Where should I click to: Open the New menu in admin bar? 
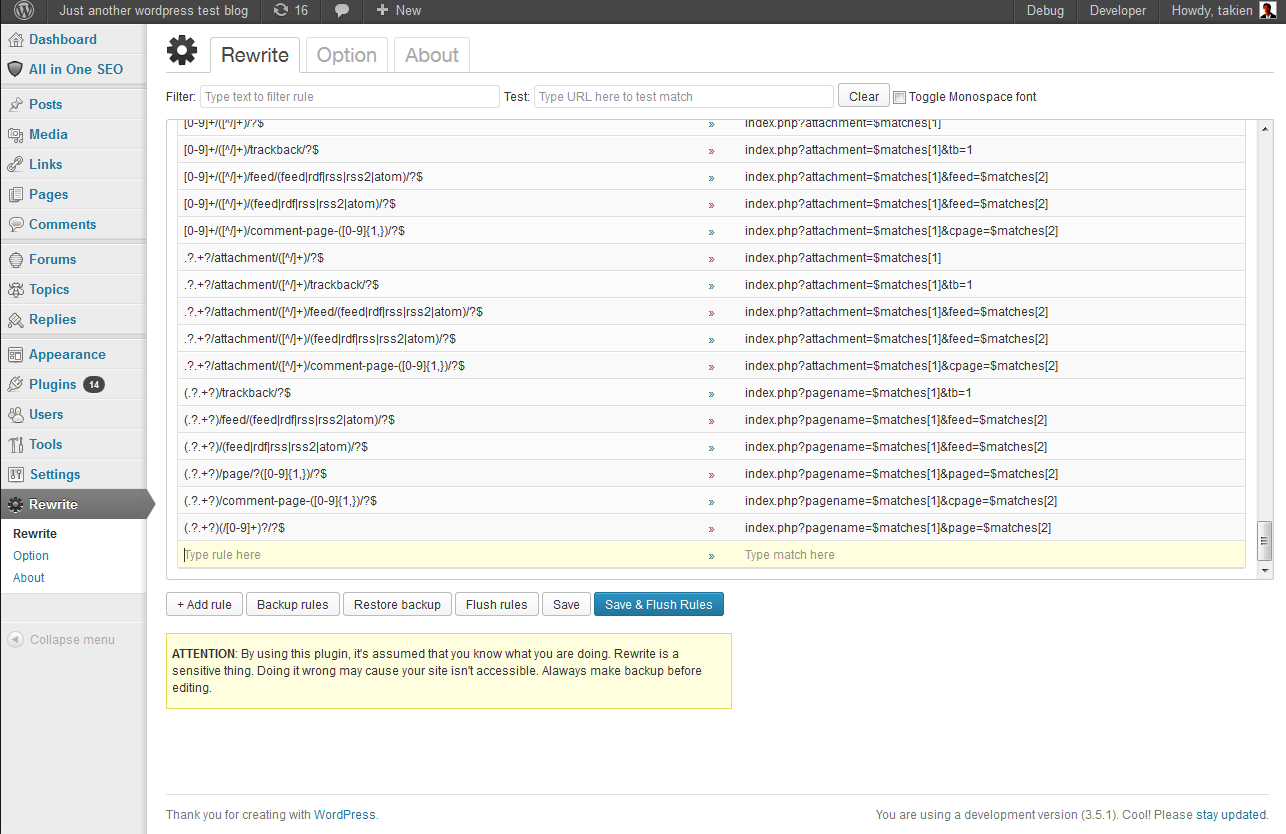[x=398, y=11]
